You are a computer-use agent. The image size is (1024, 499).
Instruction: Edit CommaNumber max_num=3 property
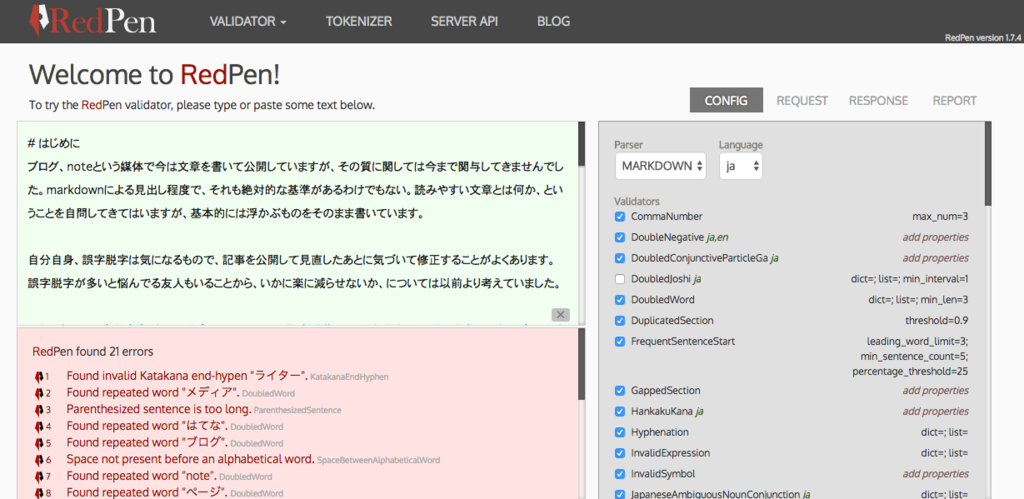point(940,216)
